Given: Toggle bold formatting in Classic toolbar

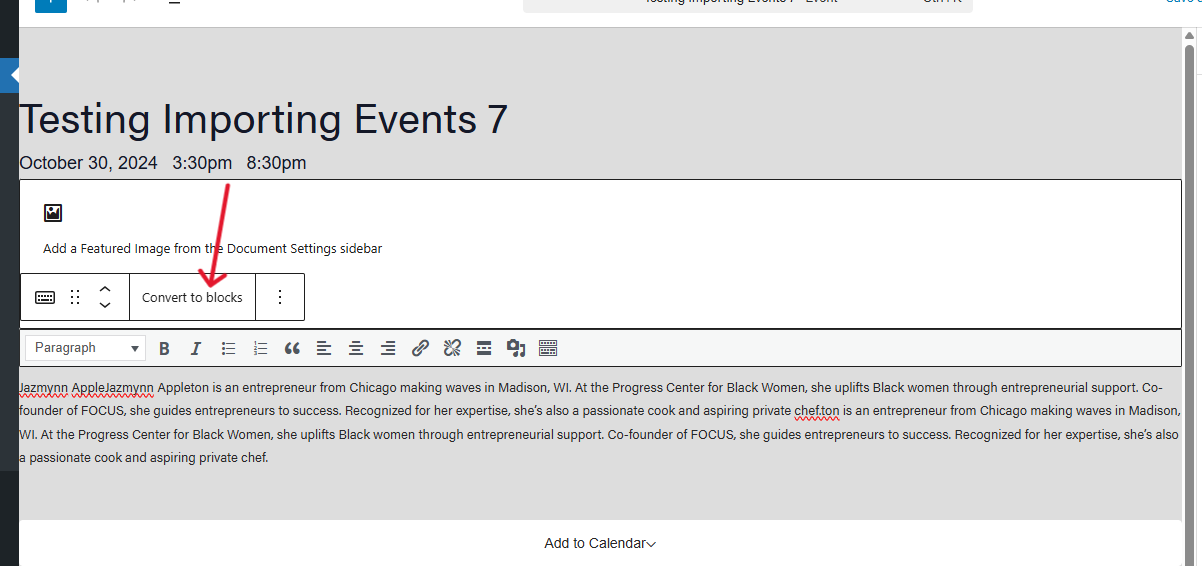Looking at the screenshot, I should click(165, 348).
